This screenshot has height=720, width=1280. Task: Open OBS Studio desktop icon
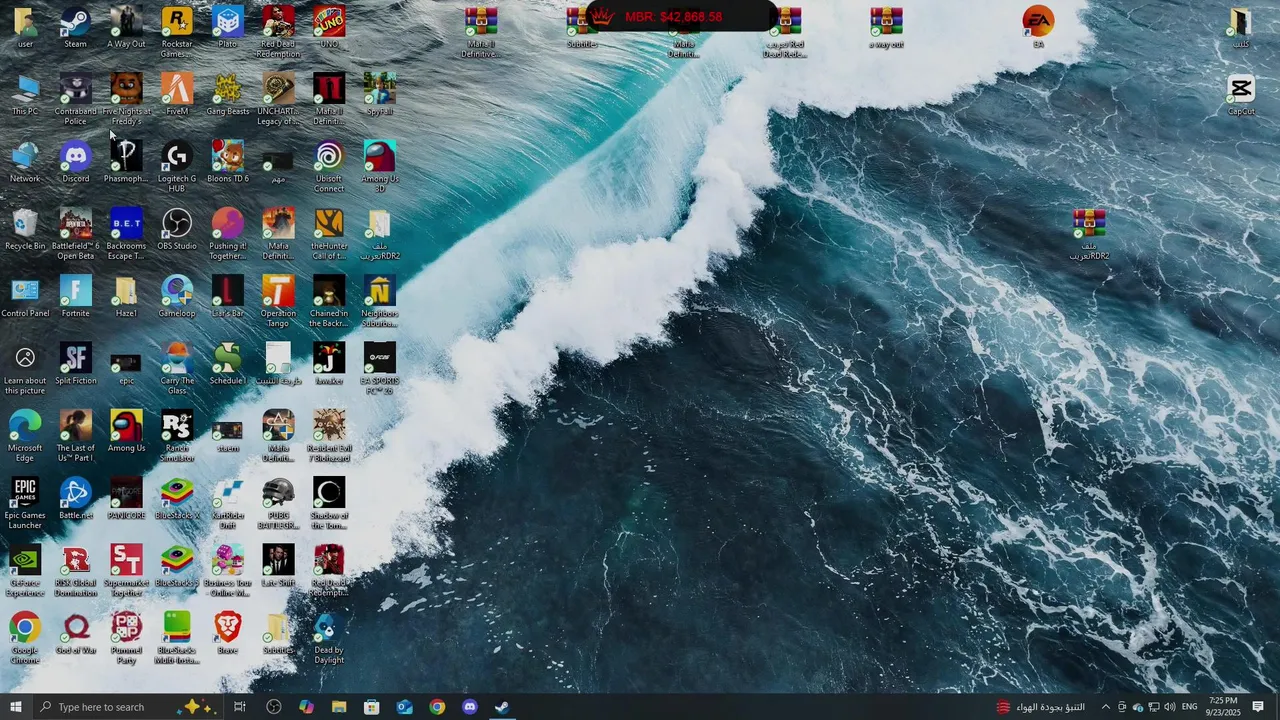tap(177, 229)
